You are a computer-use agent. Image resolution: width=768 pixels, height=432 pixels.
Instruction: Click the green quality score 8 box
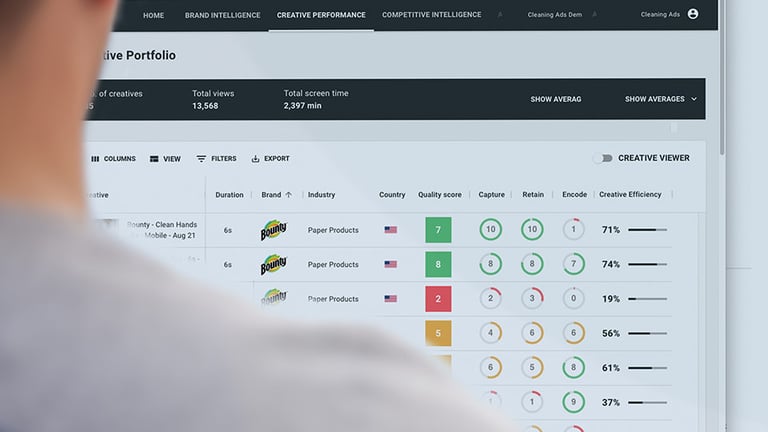438,264
